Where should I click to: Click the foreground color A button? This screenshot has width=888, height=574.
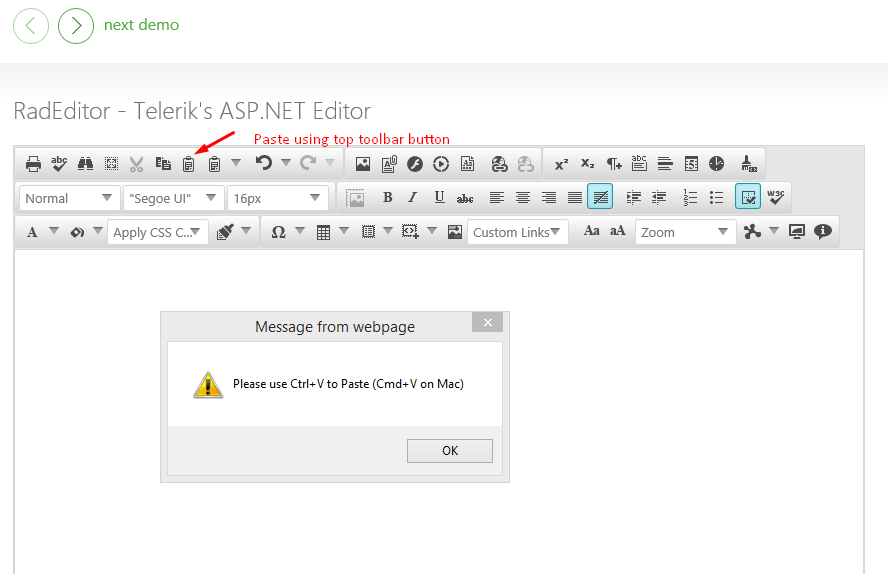(x=32, y=232)
